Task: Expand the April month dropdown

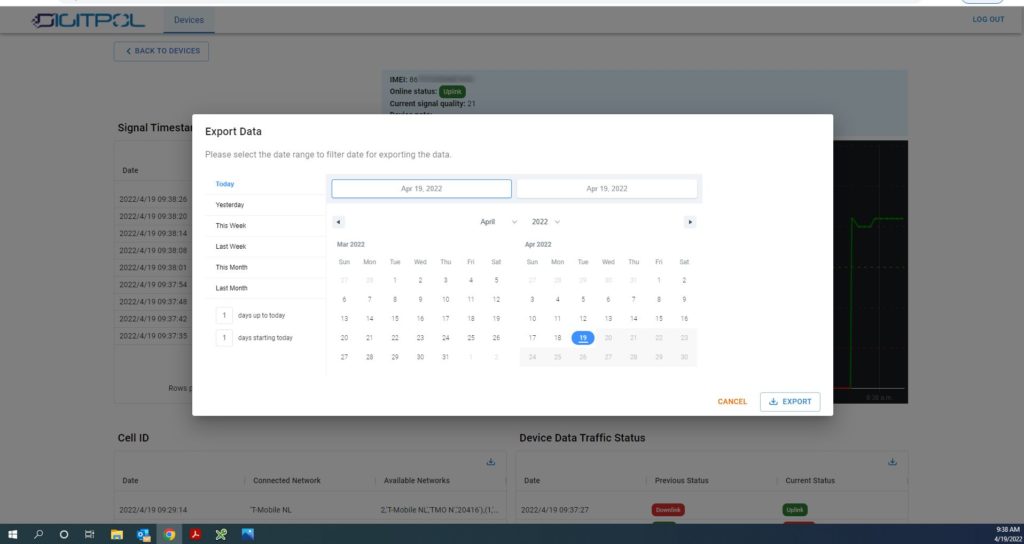Action: (498, 222)
